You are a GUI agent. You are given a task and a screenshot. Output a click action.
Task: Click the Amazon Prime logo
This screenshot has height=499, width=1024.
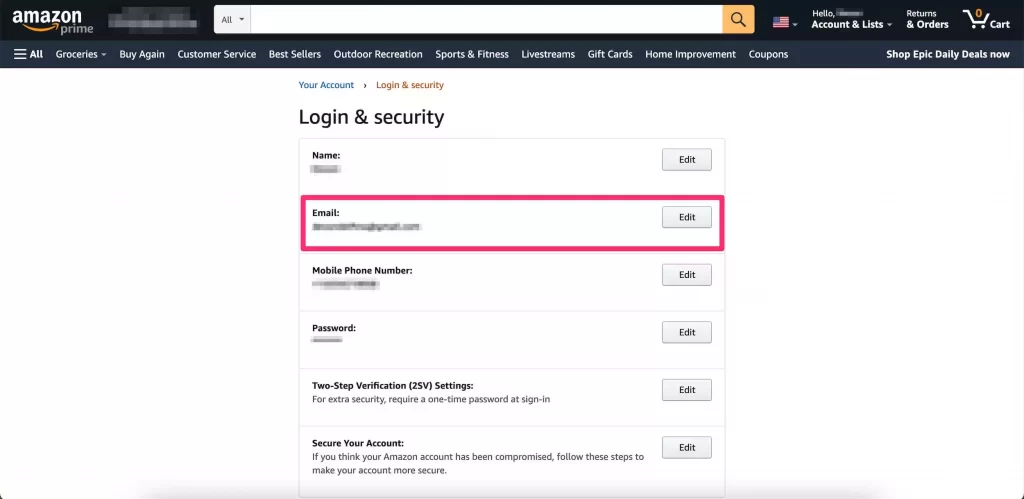pyautogui.click(x=53, y=20)
